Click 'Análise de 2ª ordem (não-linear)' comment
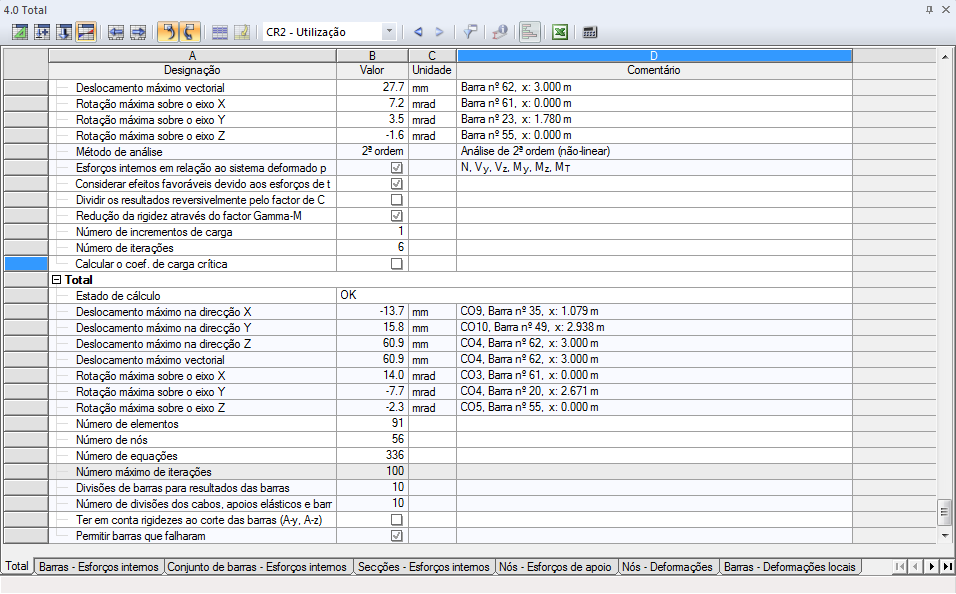956x594 pixels. pyautogui.click(x=535, y=151)
